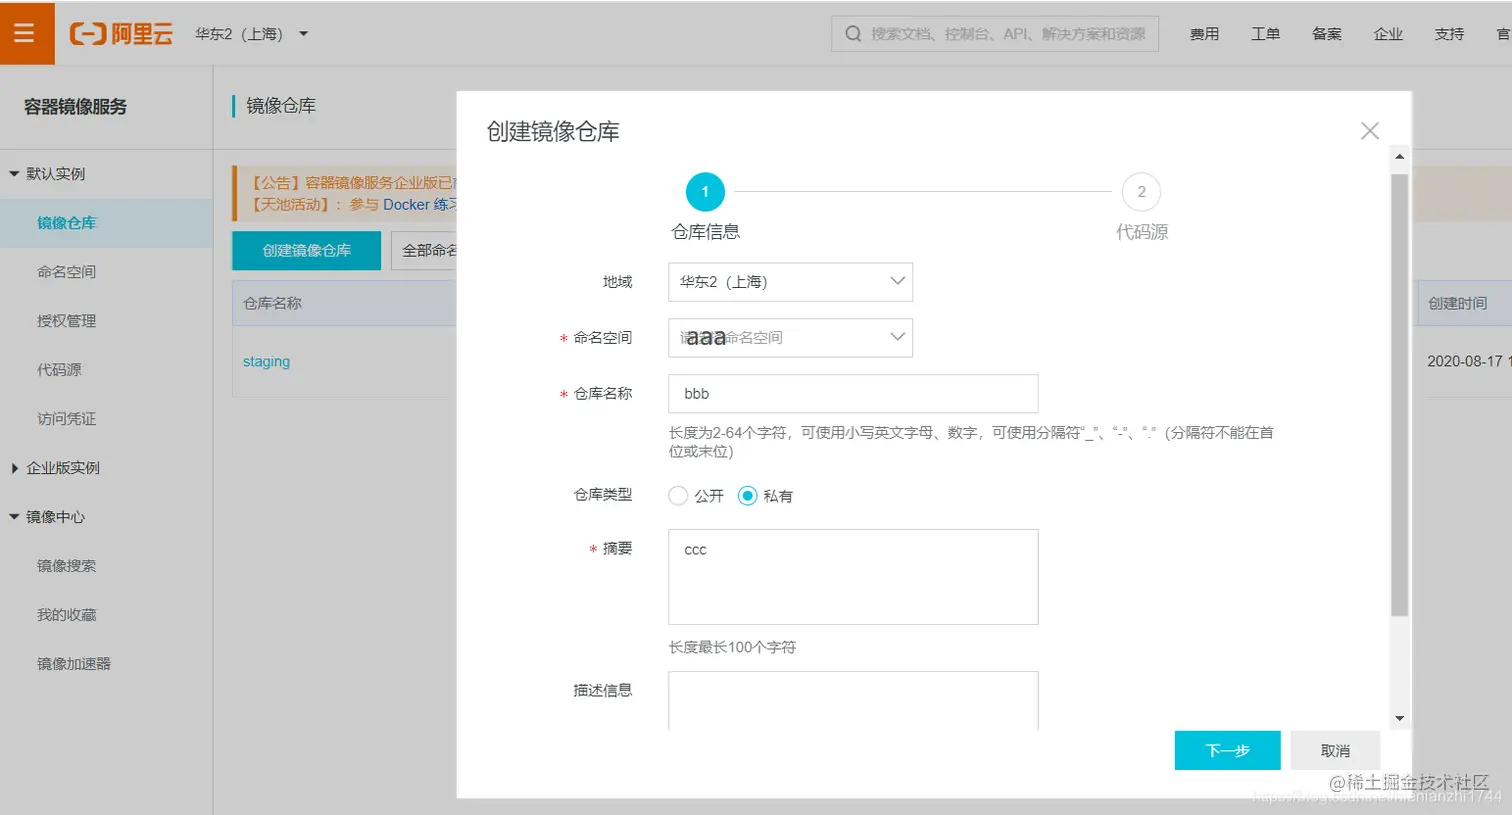This screenshot has width=1512, height=815.
Task: Click the 仓库名称 input field
Action: click(853, 394)
